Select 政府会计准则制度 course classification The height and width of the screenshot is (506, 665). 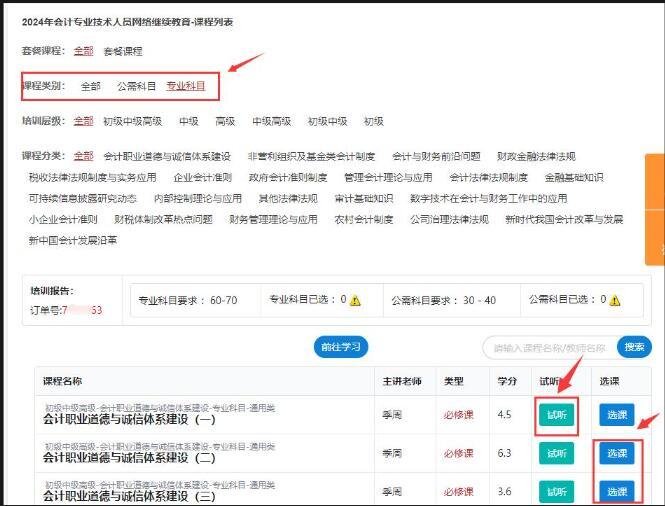288,178
